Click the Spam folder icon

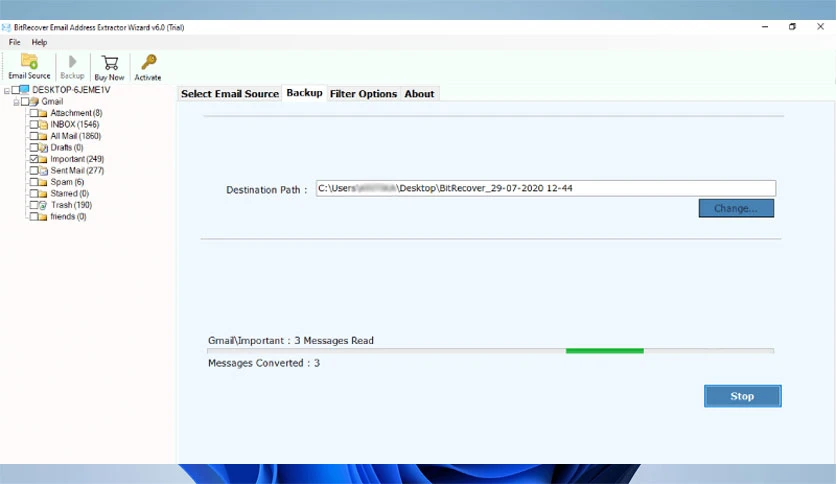(x=43, y=182)
